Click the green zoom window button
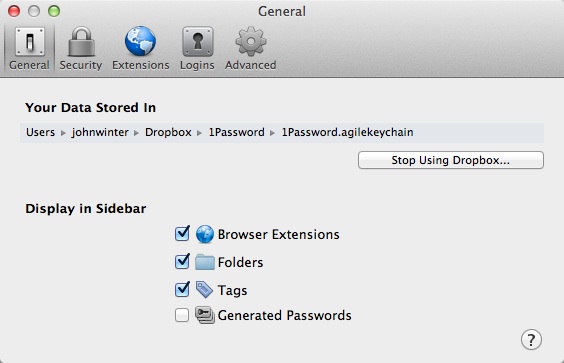 [x=54, y=11]
